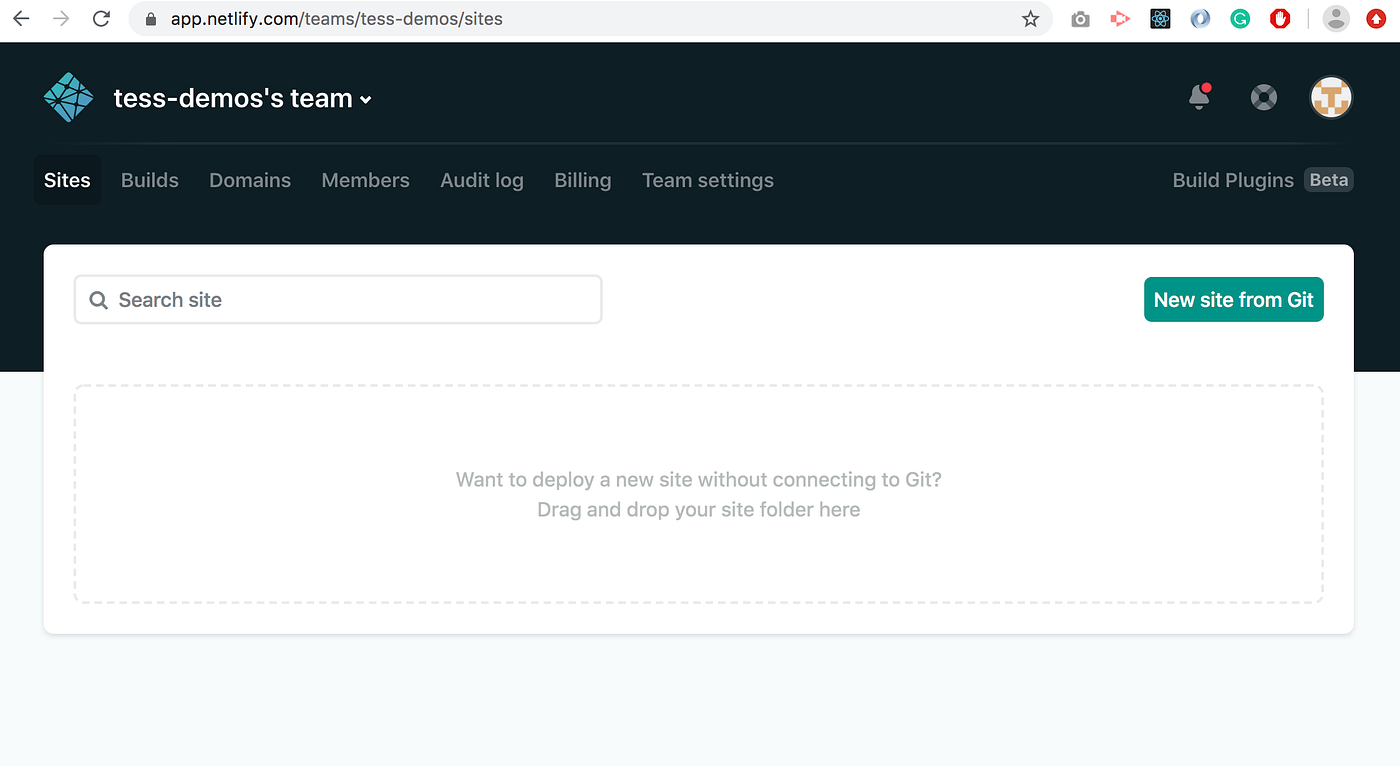Click the red Chrome update arrow icon
The image size is (1400, 766).
[x=1376, y=19]
